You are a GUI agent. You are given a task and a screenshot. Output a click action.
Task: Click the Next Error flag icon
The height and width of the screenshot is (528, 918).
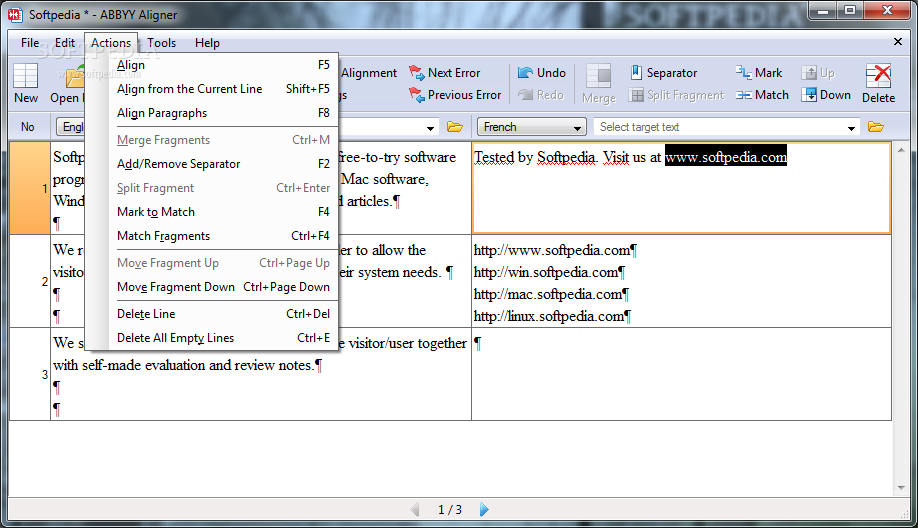[416, 73]
